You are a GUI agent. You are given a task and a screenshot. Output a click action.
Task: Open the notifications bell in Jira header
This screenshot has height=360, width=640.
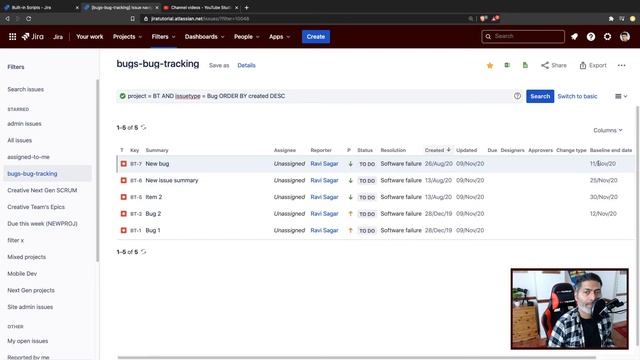click(x=574, y=37)
